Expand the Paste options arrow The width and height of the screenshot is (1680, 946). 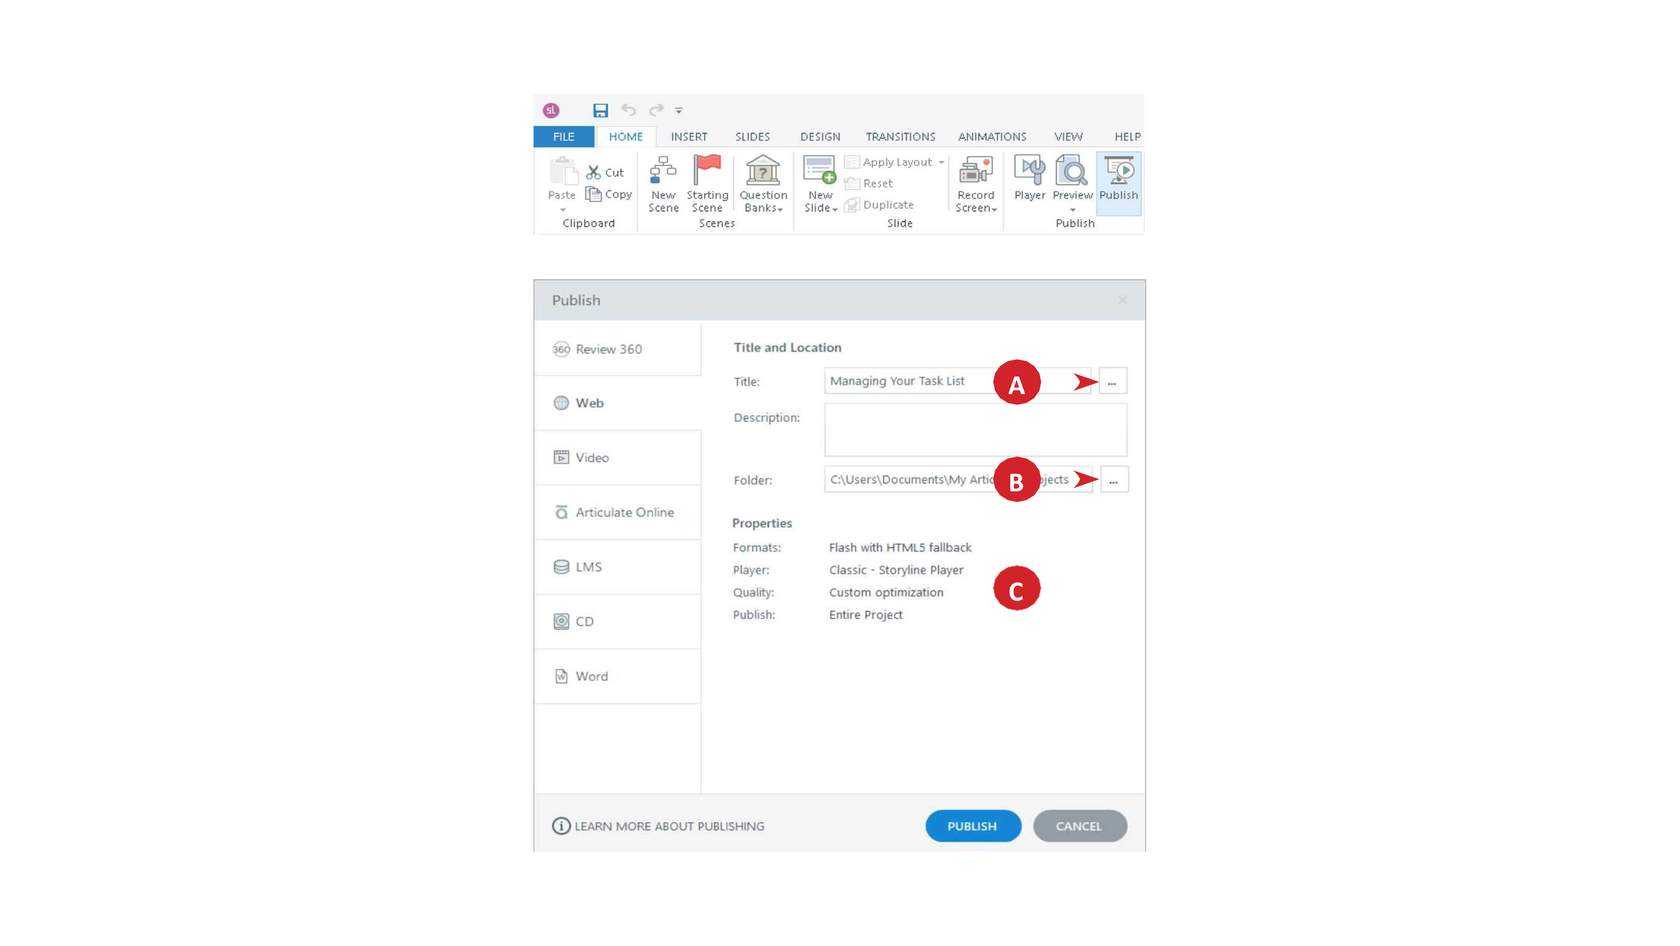[563, 210]
